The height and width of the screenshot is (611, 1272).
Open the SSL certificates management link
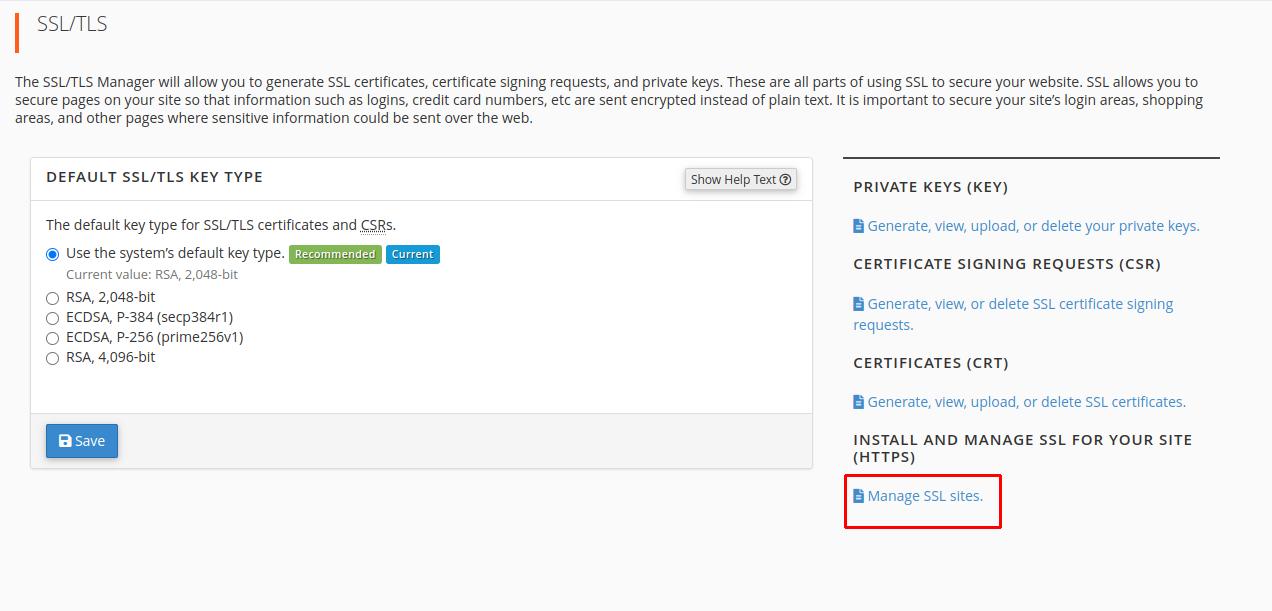(1026, 402)
